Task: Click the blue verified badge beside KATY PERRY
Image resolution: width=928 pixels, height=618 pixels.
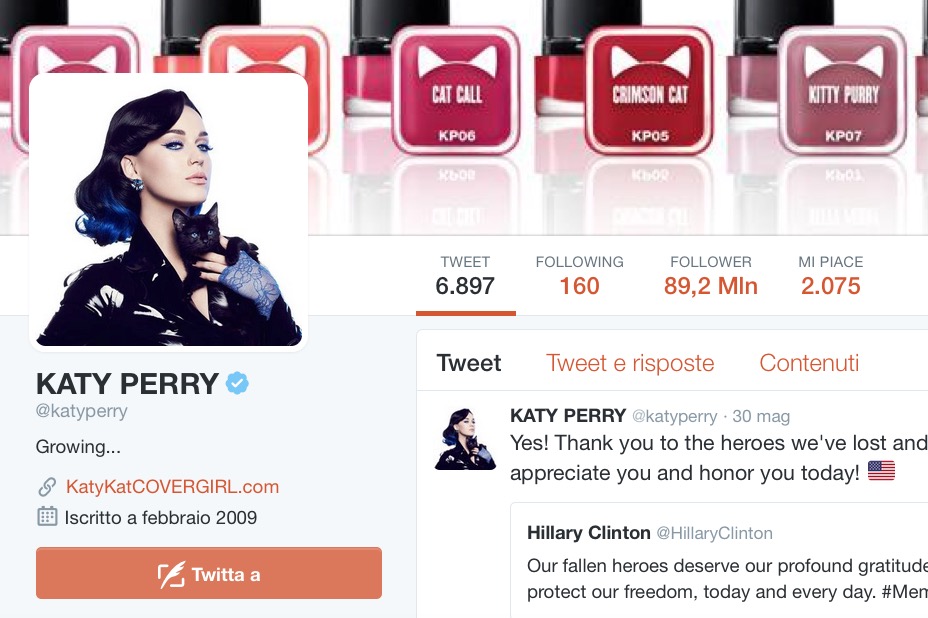Action: tap(237, 383)
